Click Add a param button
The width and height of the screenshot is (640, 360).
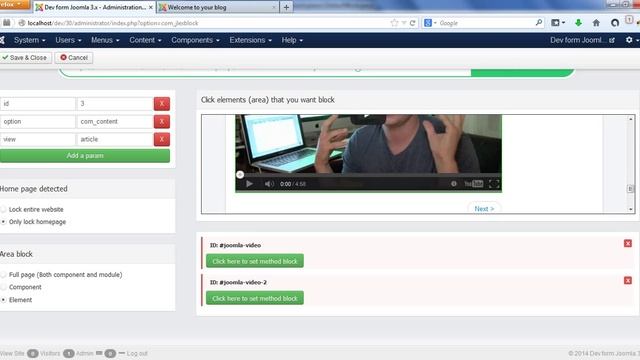(x=85, y=156)
